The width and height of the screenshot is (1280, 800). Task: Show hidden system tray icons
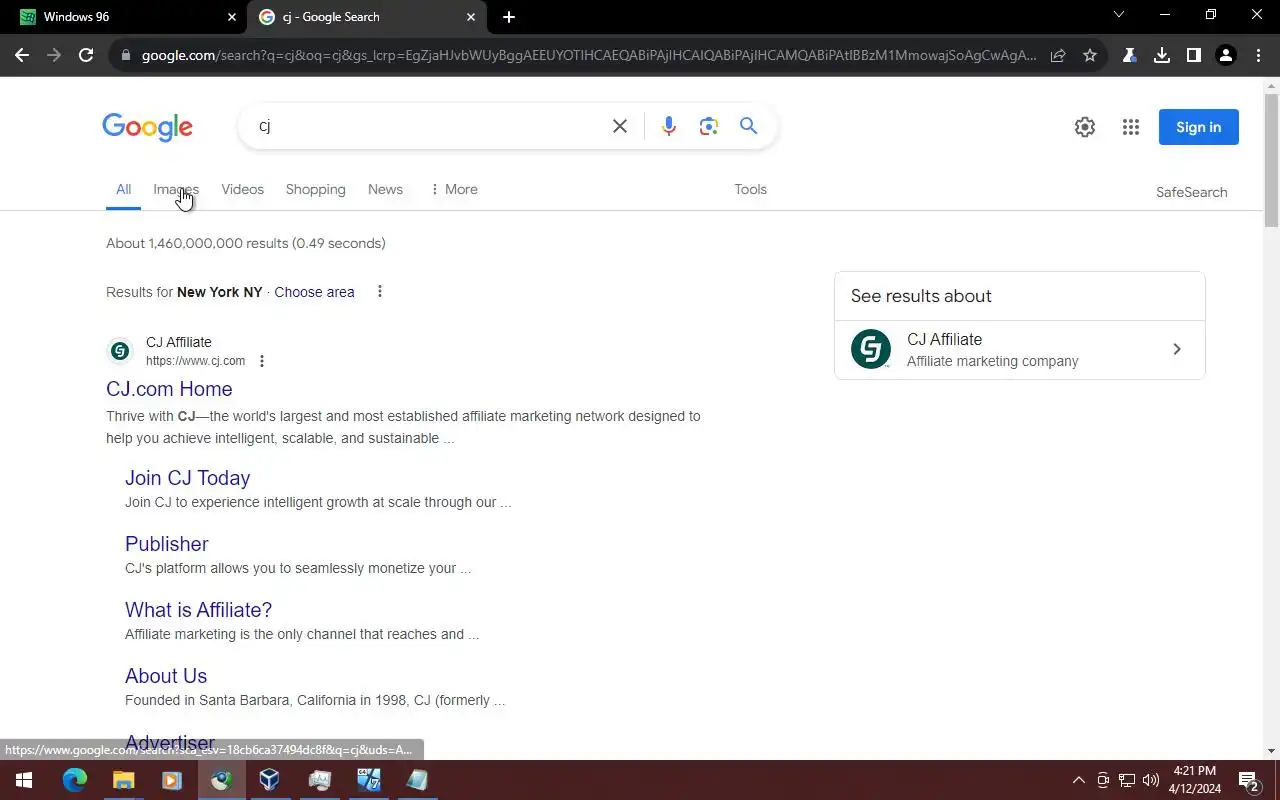click(x=1078, y=780)
